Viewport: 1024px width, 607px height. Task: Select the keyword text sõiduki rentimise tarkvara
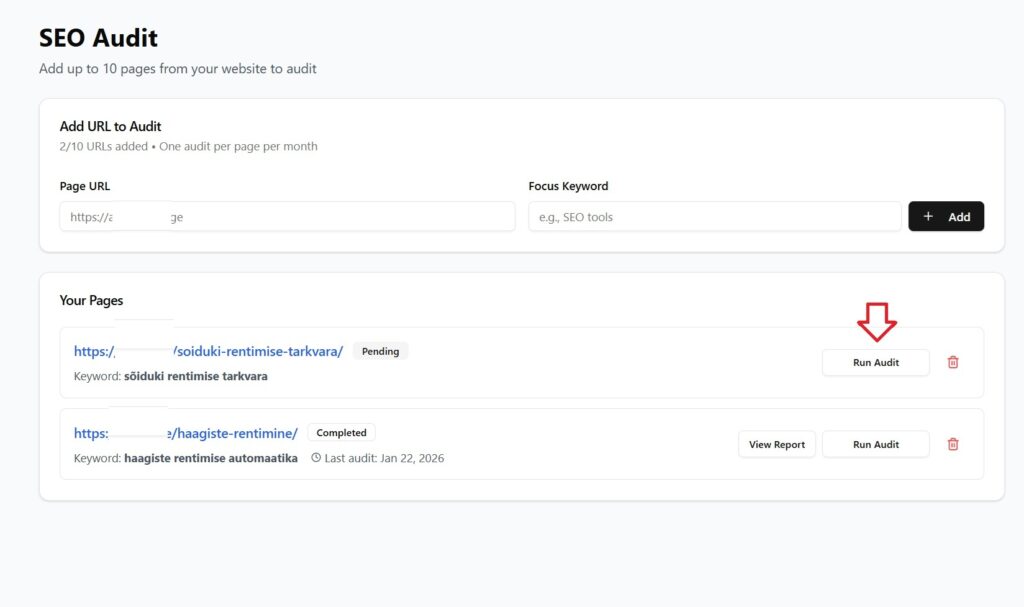pos(195,376)
